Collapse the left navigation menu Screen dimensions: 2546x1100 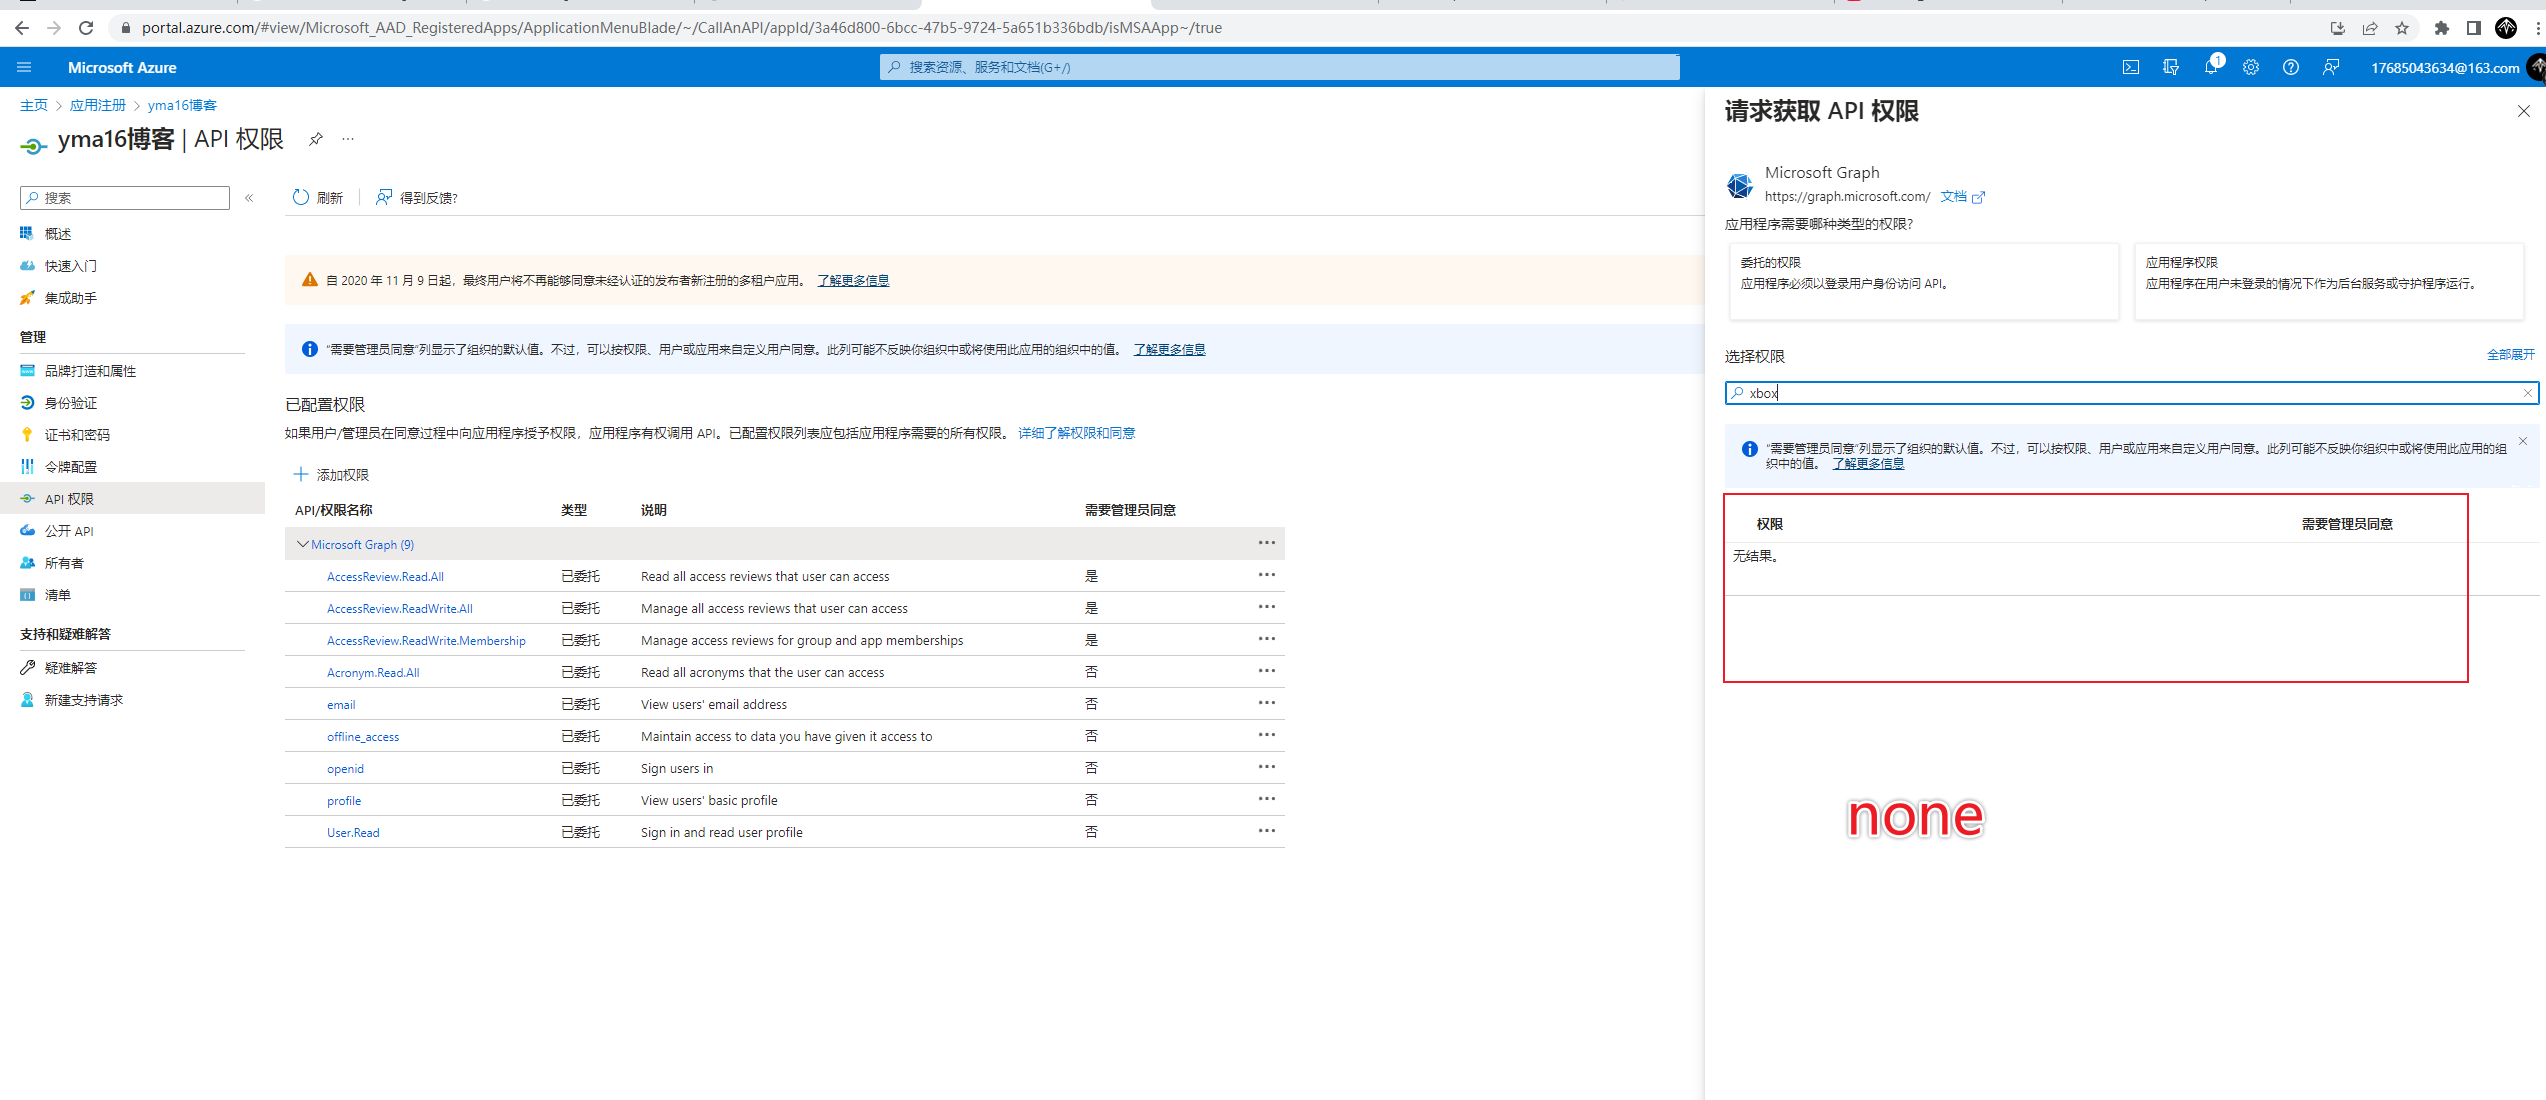click(x=249, y=198)
